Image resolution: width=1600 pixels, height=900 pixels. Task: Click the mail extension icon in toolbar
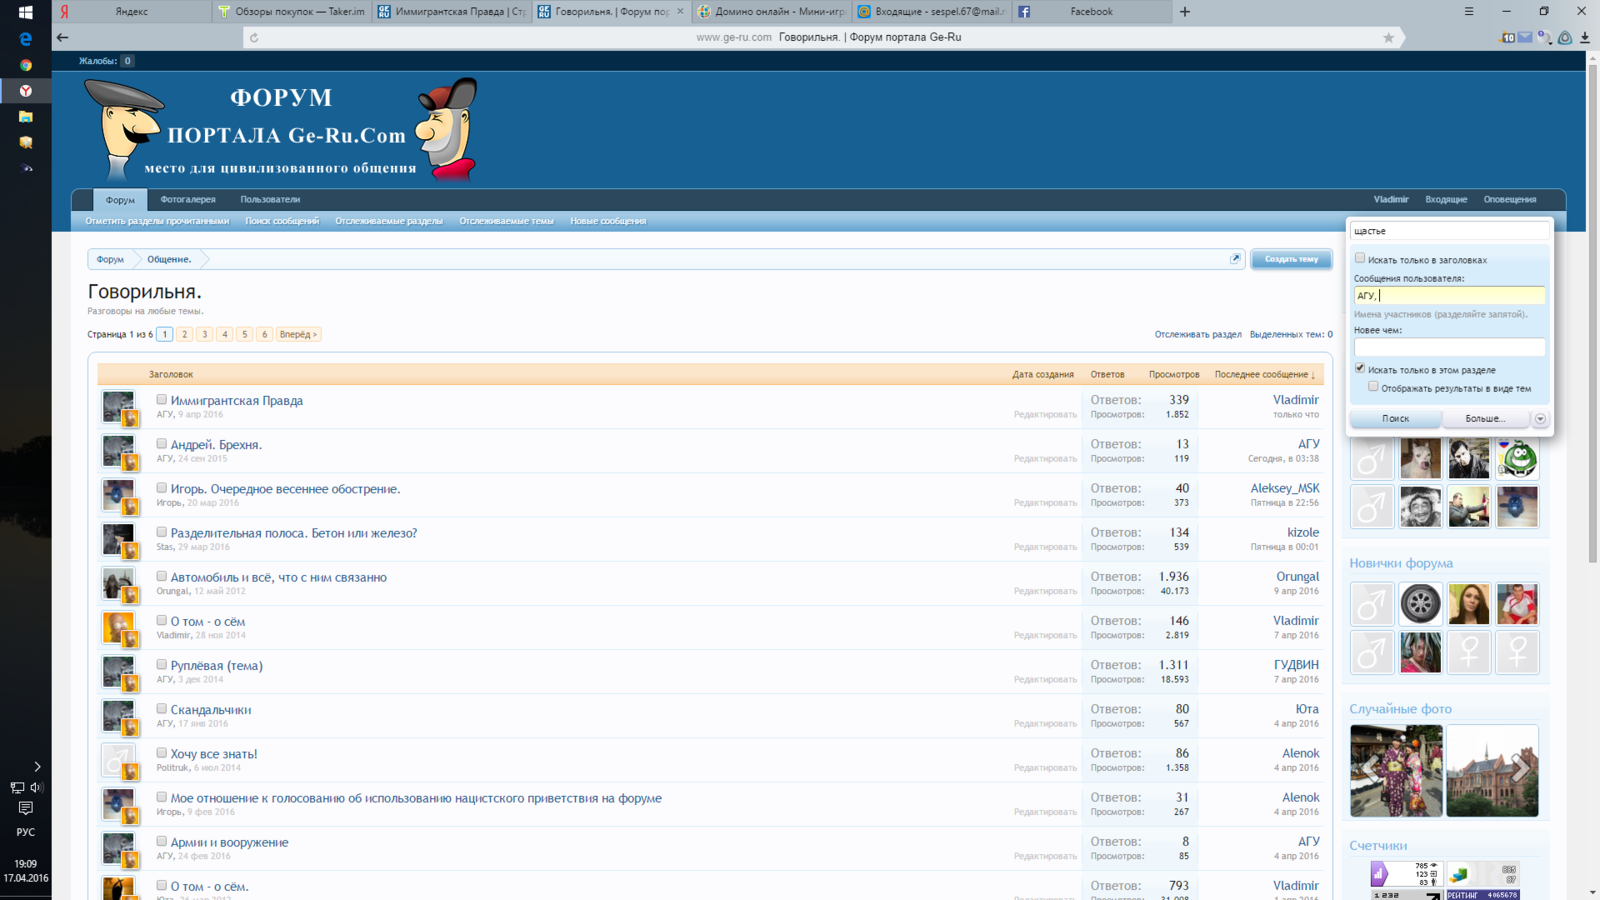tap(1525, 38)
